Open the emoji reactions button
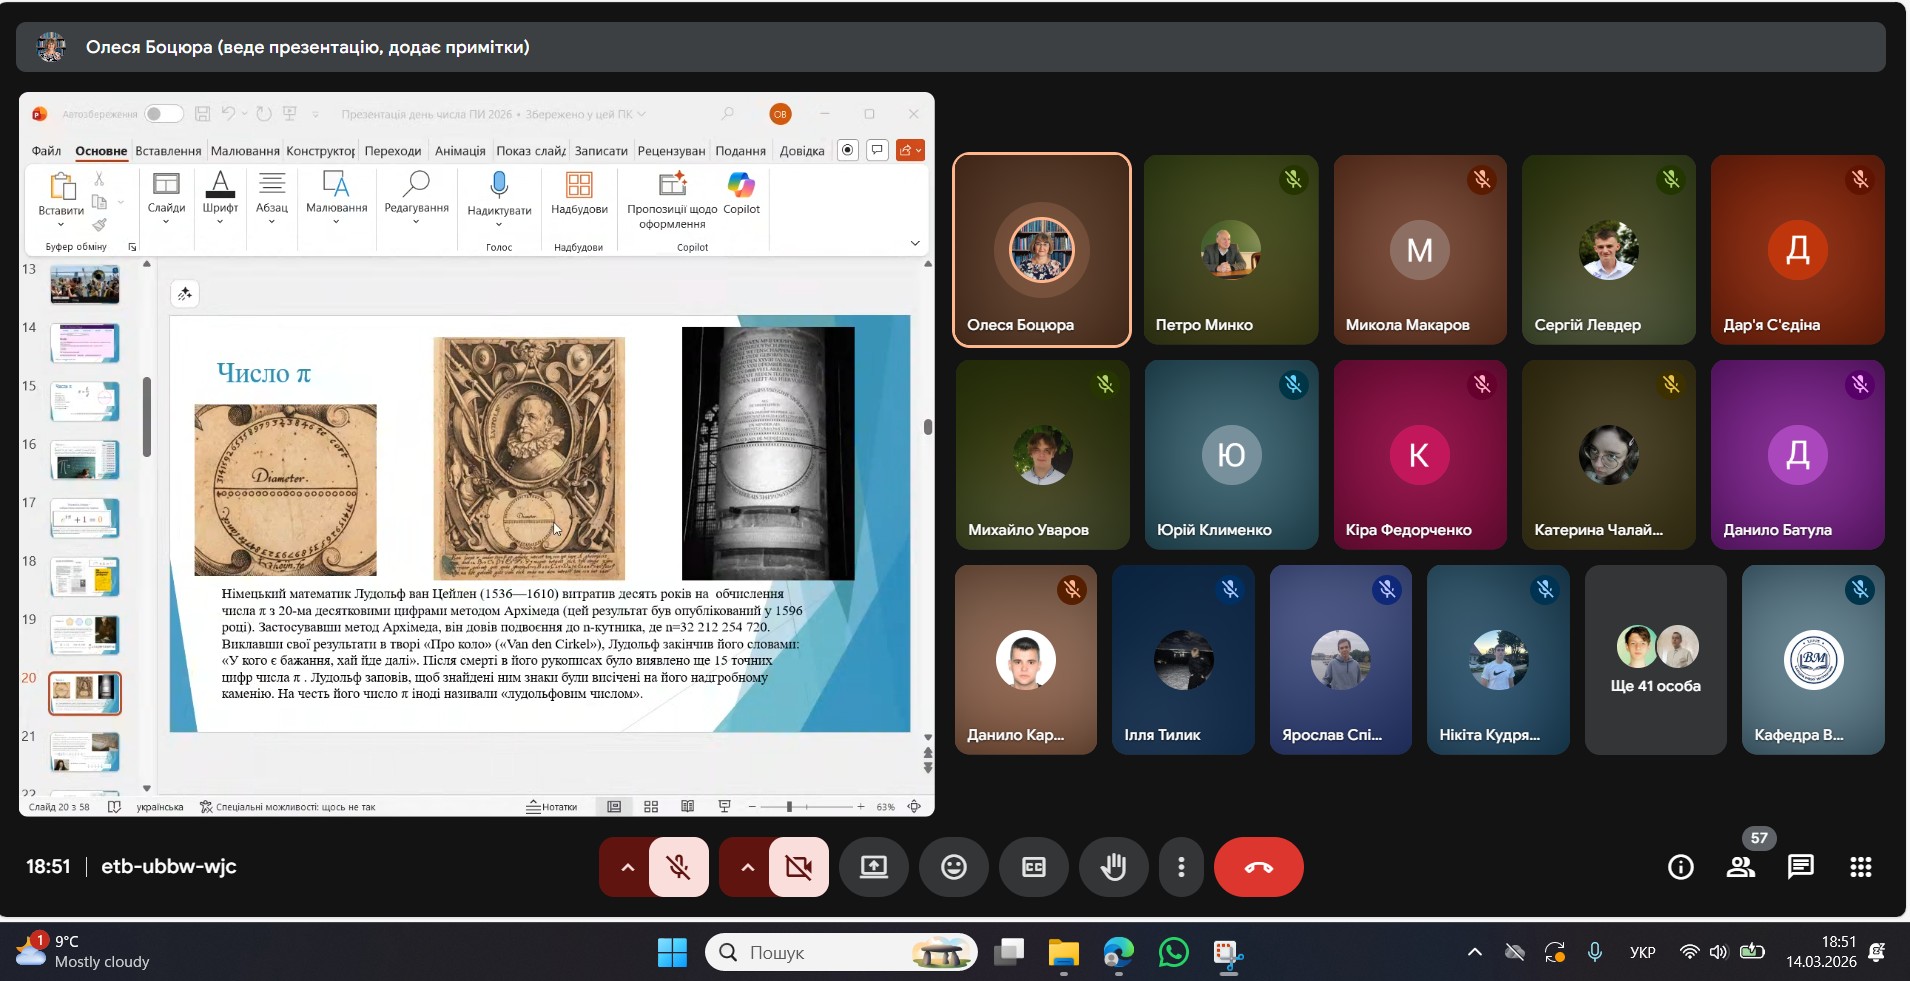 pos(954,867)
